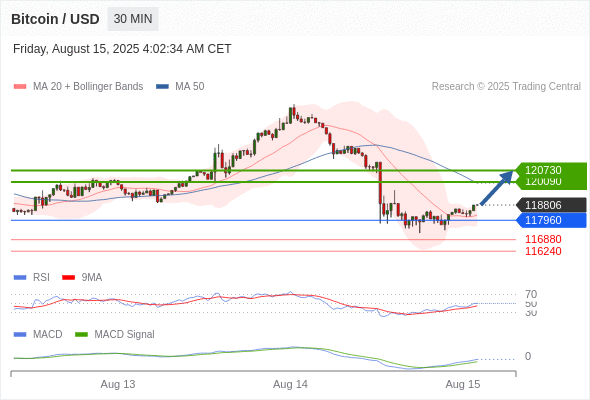This screenshot has height=400, width=590.
Task: Click the green 120730 resistance price tag
Action: point(551,170)
